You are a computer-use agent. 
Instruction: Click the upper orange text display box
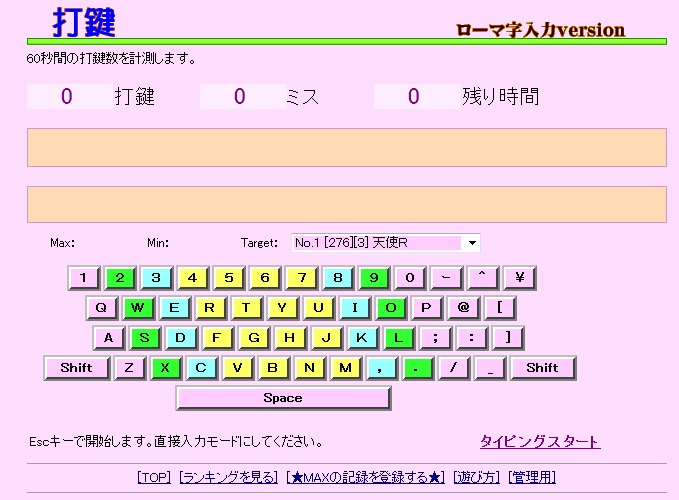[346, 147]
